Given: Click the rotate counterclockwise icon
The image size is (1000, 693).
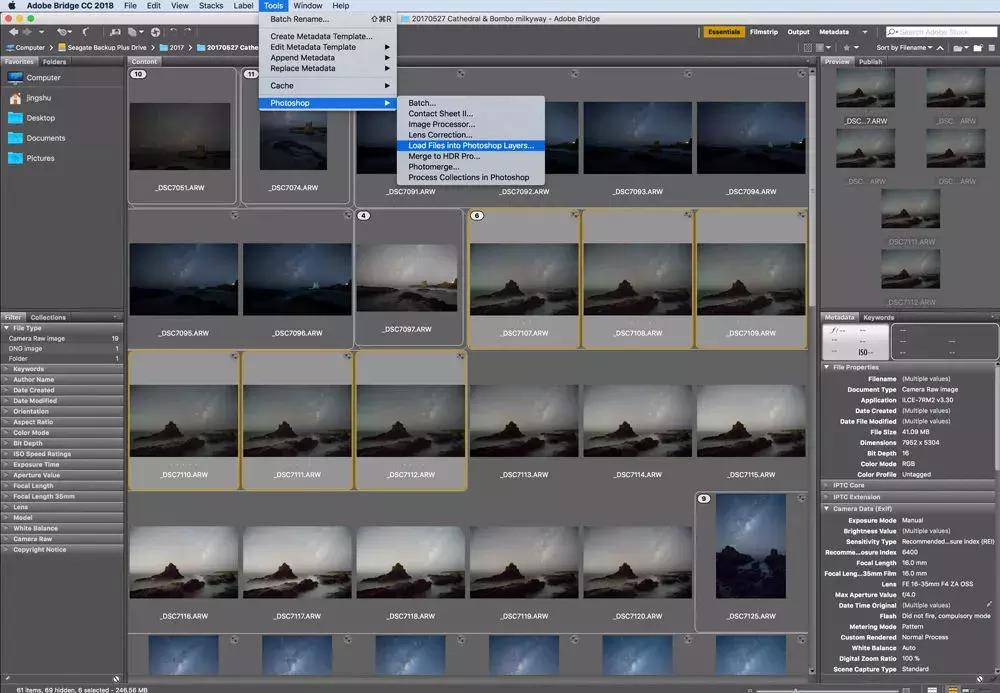Looking at the screenshot, I should (x=173, y=32).
